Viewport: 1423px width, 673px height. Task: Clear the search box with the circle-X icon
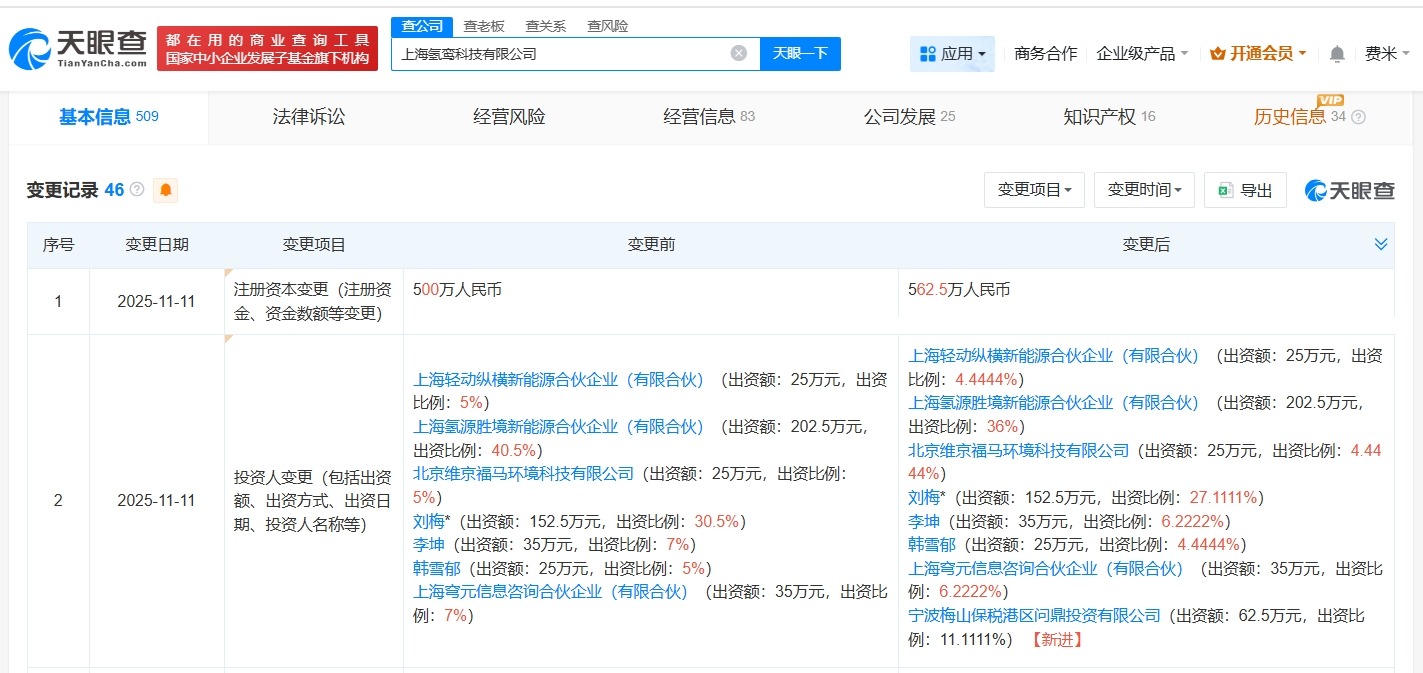(x=738, y=53)
